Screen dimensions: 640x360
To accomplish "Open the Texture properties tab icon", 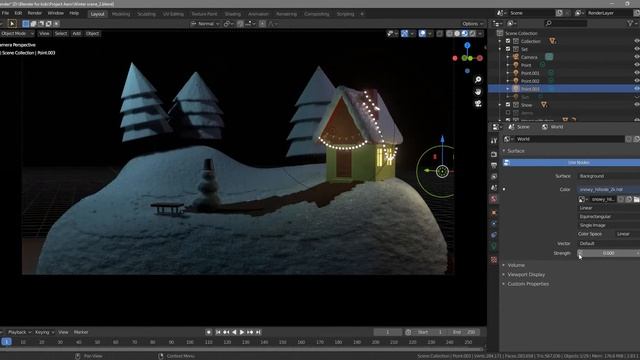I will point(494,260).
